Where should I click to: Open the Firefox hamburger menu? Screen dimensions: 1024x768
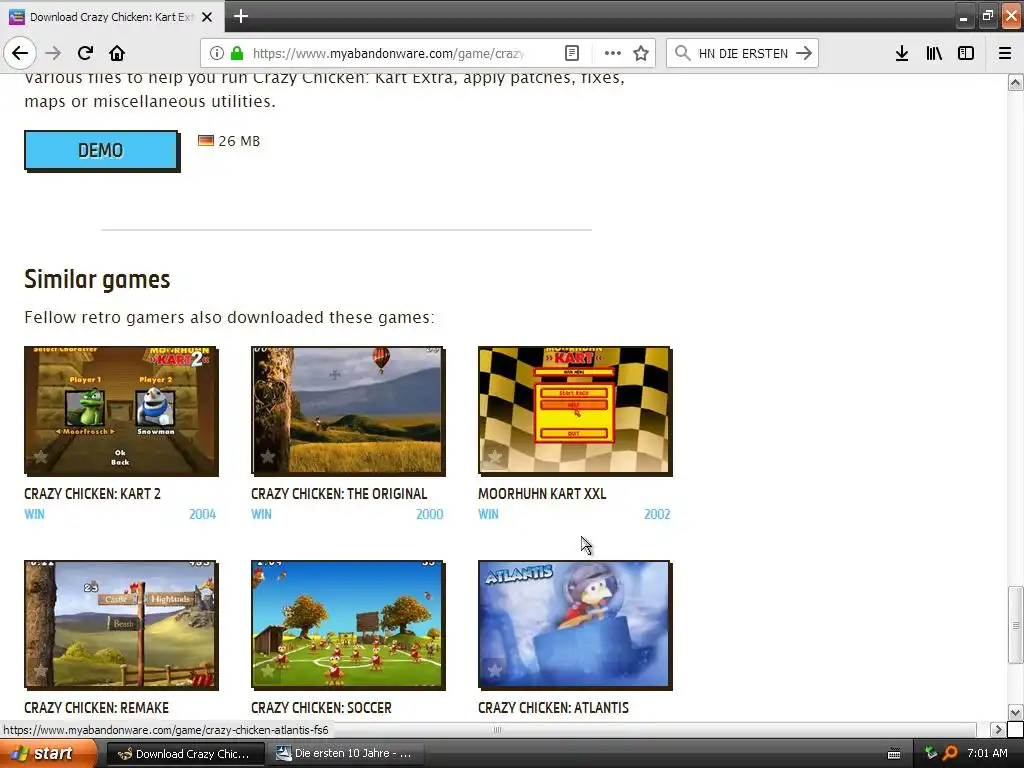coord(1005,53)
